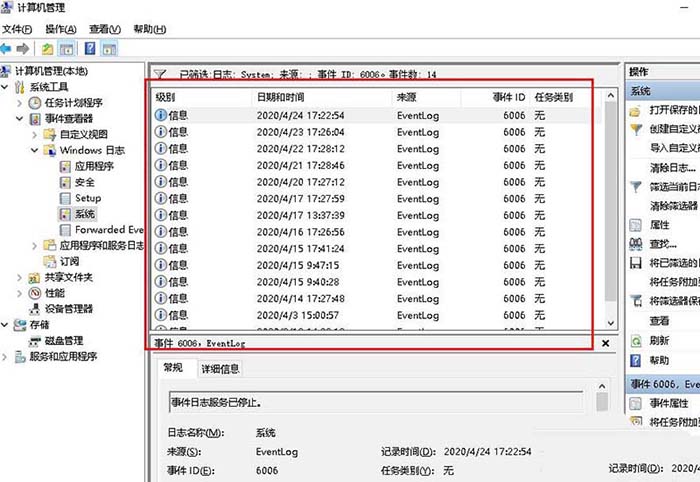Click the blue help icon in toolbar
Screen dimensions: 700x482
(x=90, y=48)
